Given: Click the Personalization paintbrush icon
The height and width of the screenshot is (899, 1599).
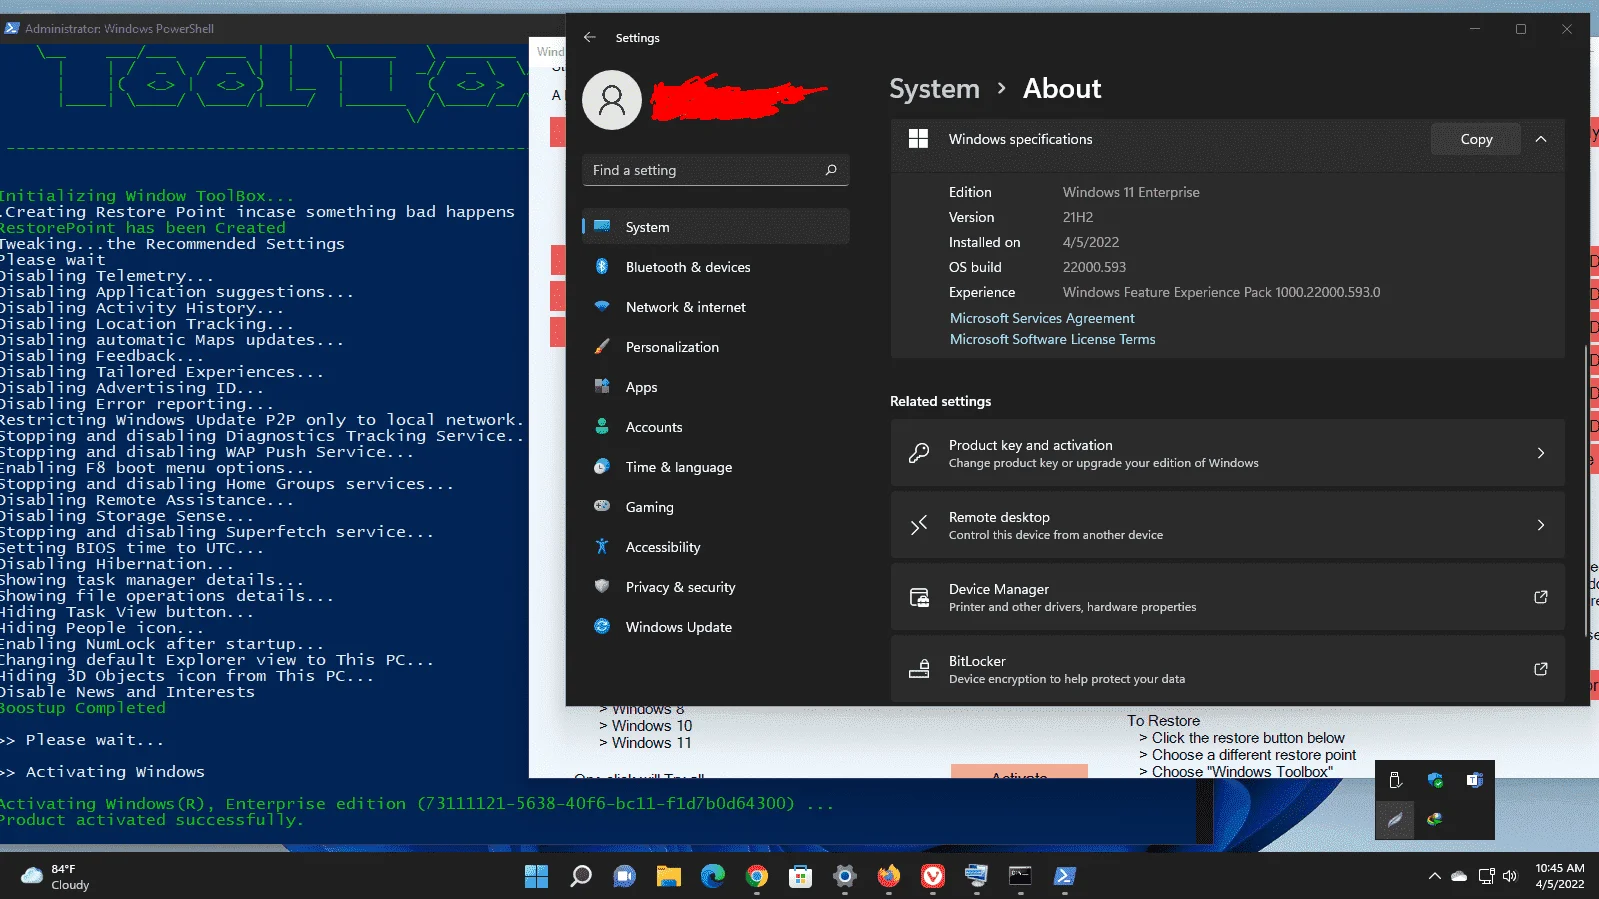Looking at the screenshot, I should point(602,347).
